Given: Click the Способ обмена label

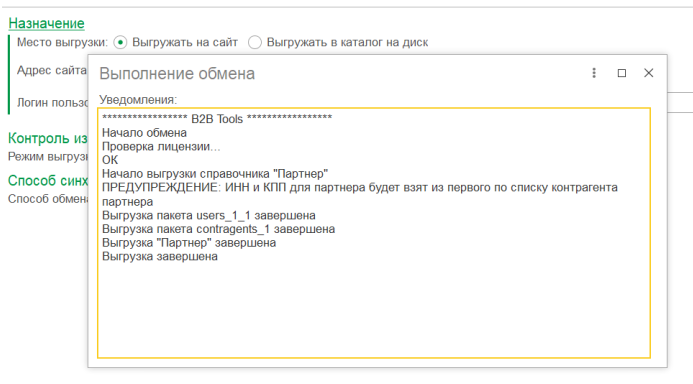Looking at the screenshot, I should click(x=48, y=199).
